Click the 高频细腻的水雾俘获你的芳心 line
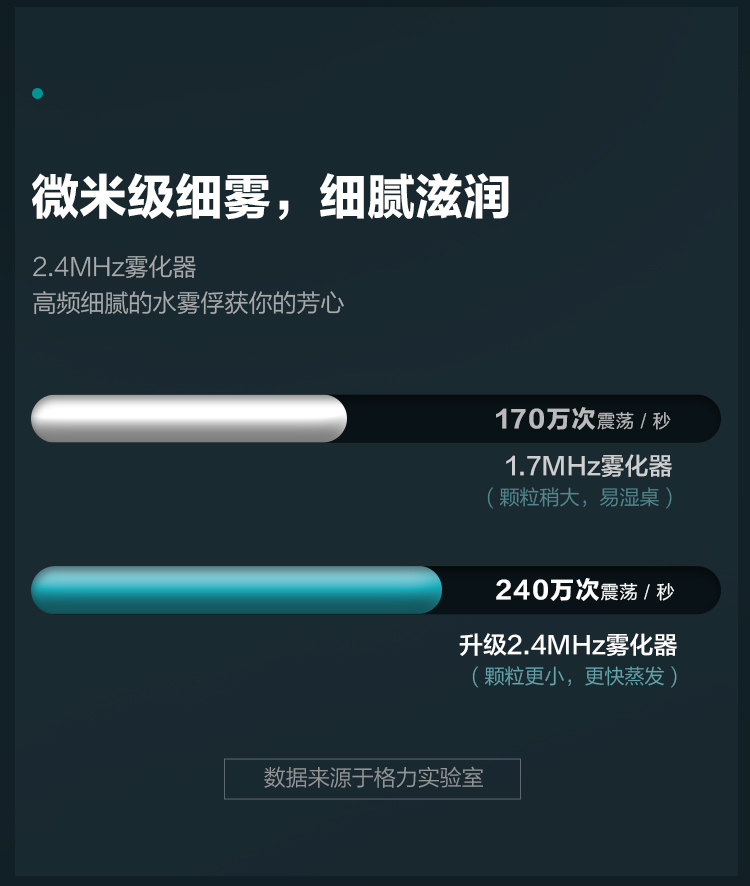750x886 pixels. tap(188, 303)
